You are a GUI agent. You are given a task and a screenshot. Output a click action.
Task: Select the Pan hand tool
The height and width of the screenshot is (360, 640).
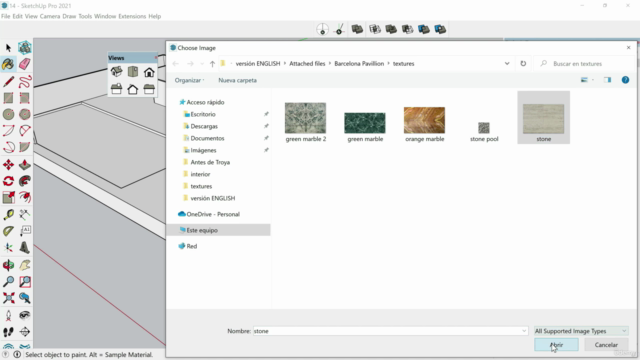24,265
